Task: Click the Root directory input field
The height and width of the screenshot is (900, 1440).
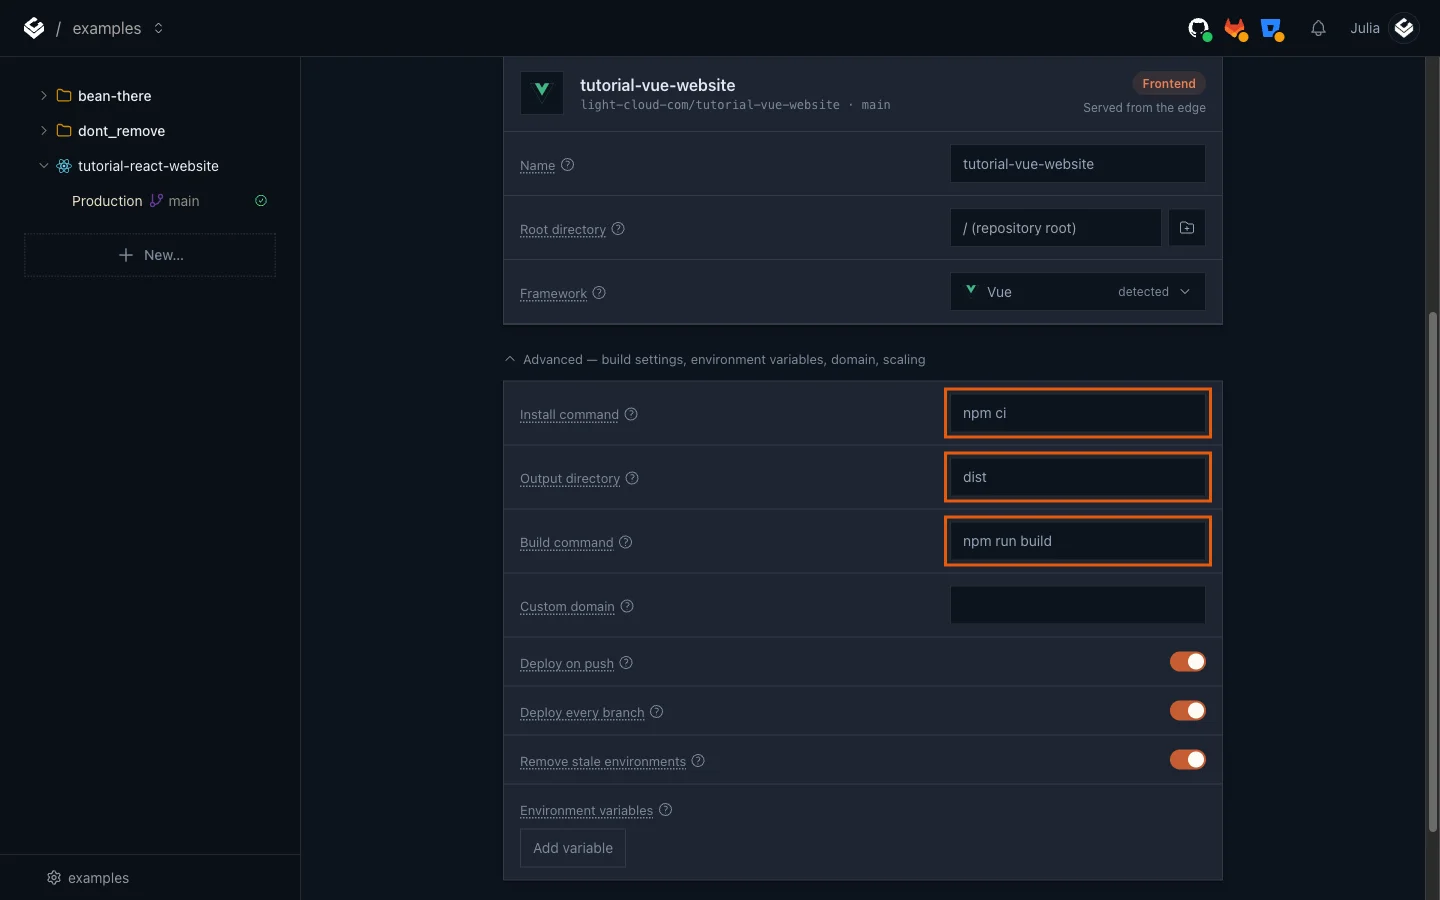Action: point(1055,228)
